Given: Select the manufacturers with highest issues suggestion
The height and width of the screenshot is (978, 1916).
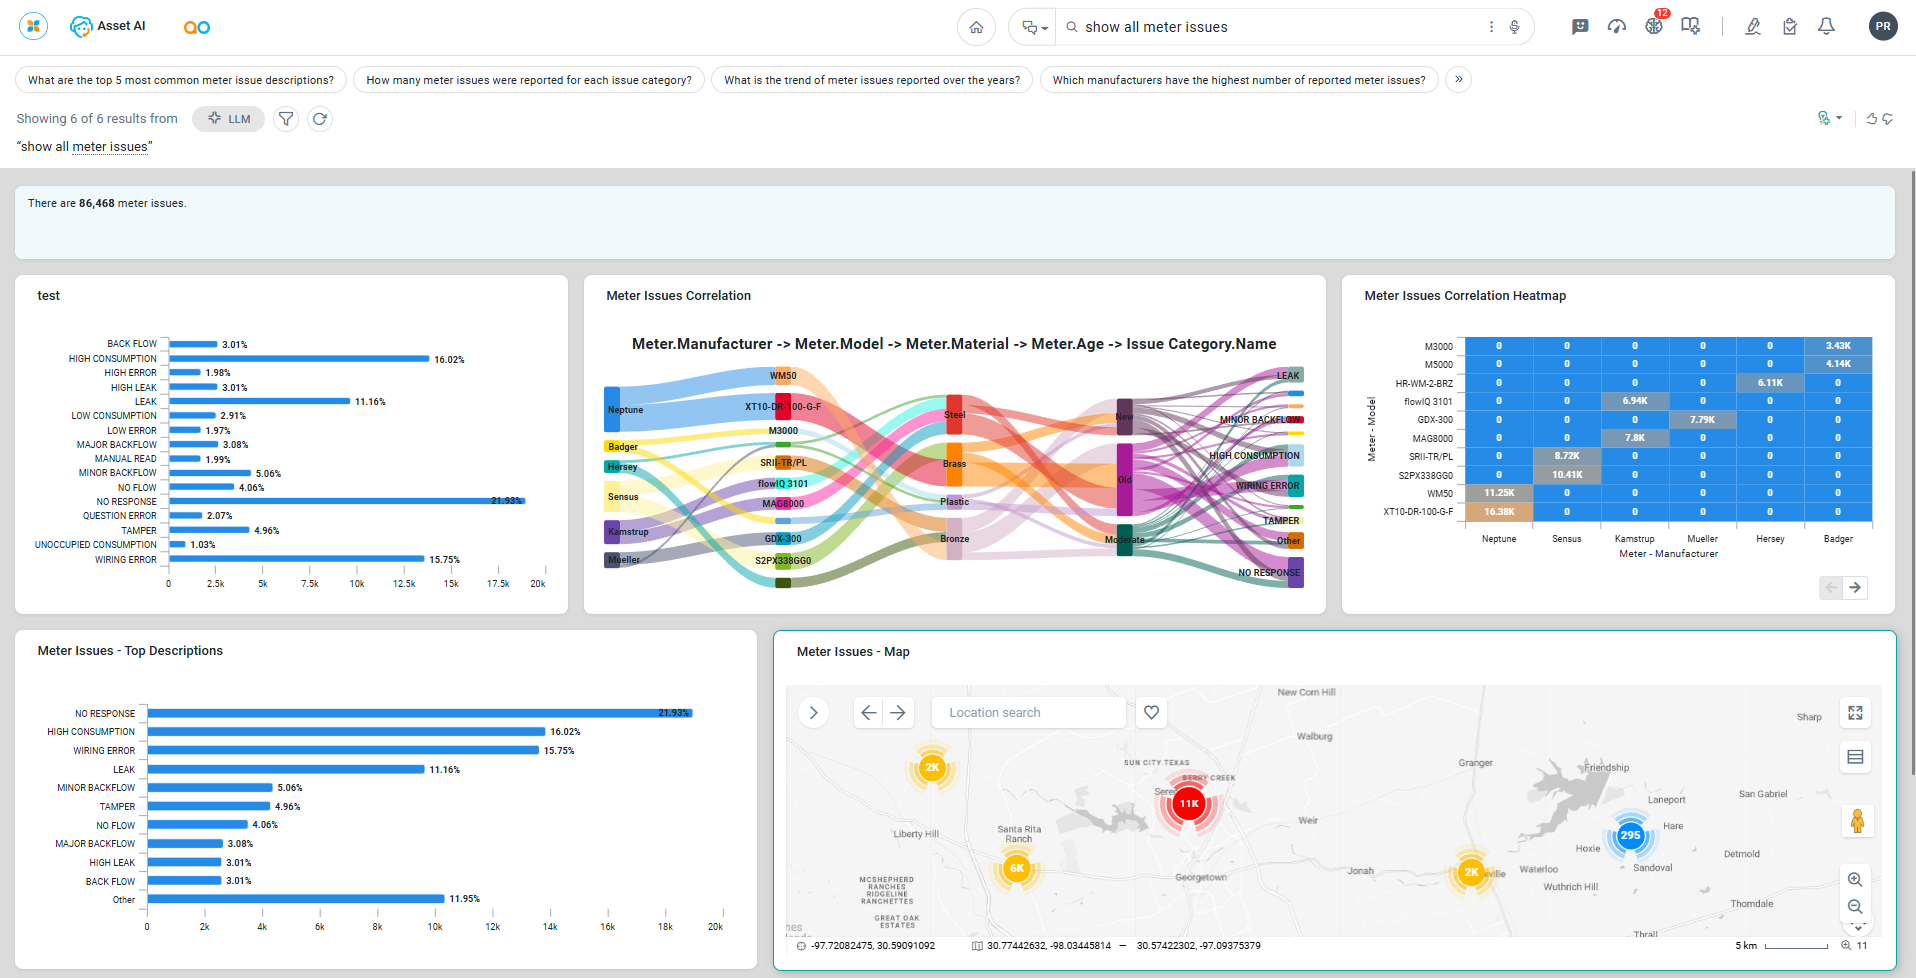Looking at the screenshot, I should click(x=1238, y=80).
